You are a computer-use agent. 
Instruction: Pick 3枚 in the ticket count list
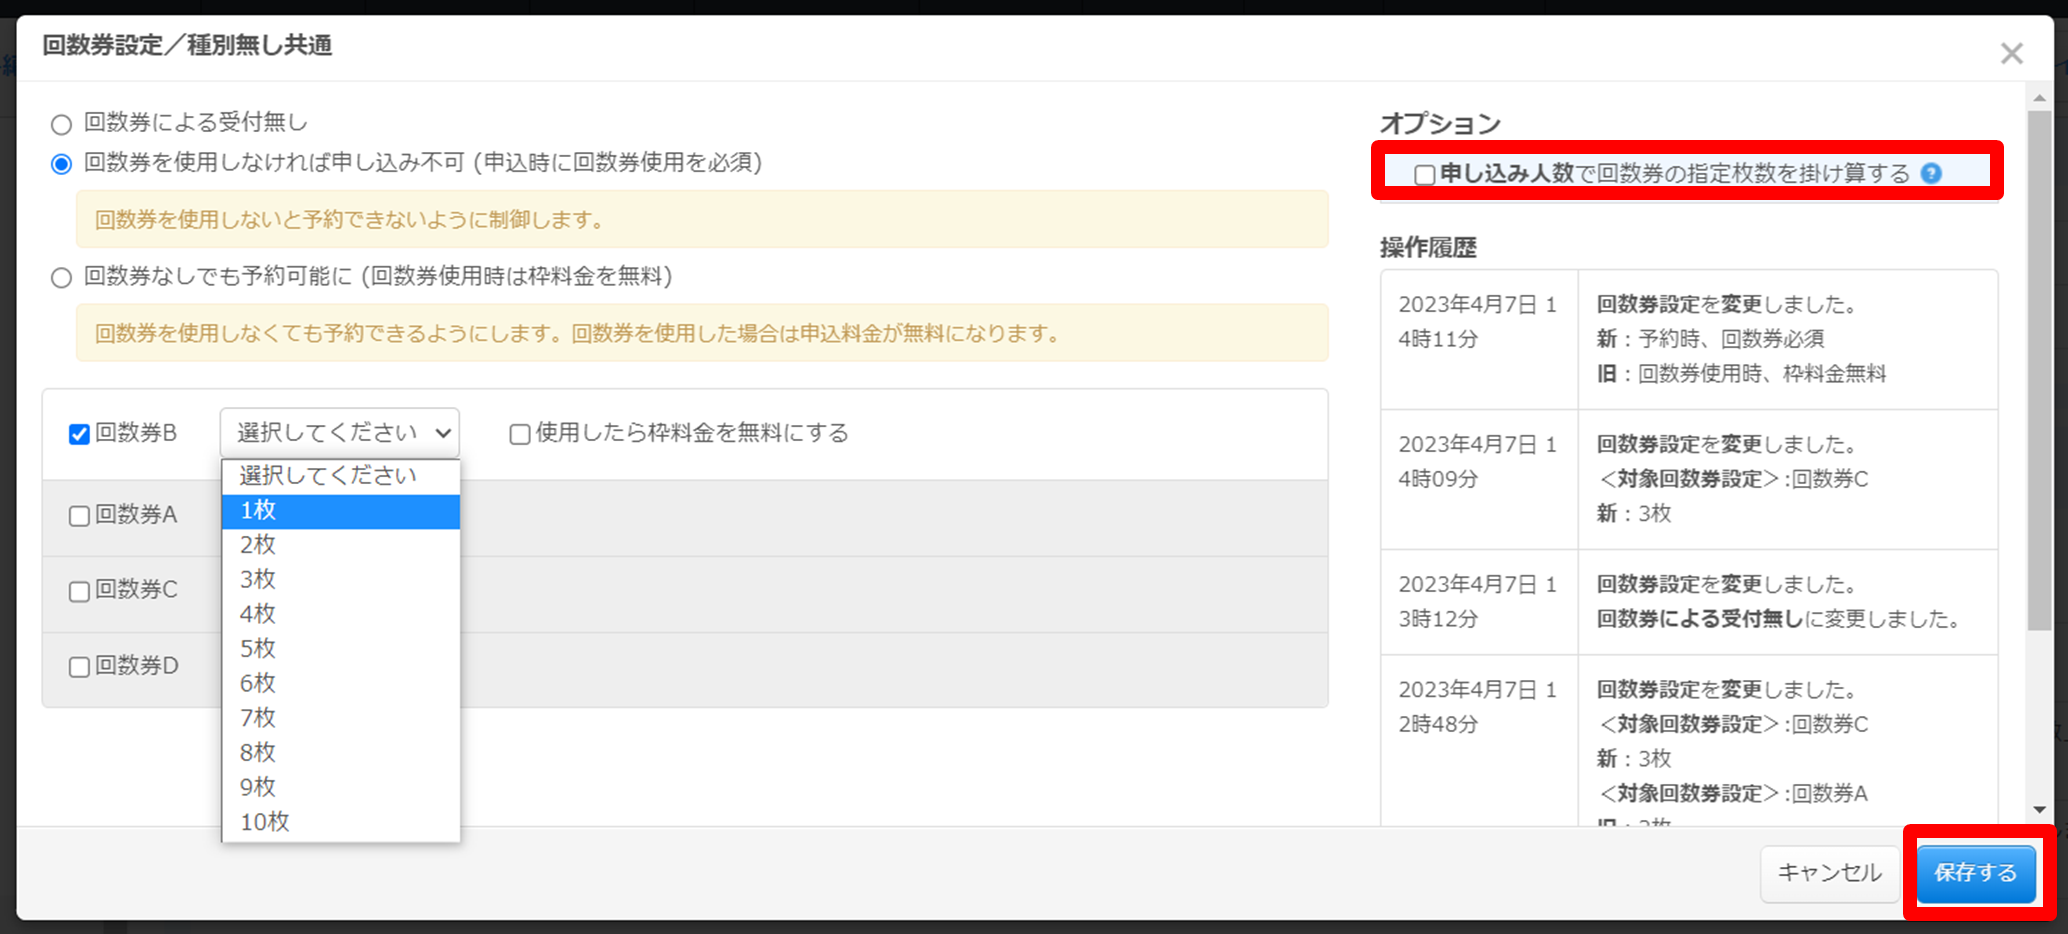(x=340, y=580)
